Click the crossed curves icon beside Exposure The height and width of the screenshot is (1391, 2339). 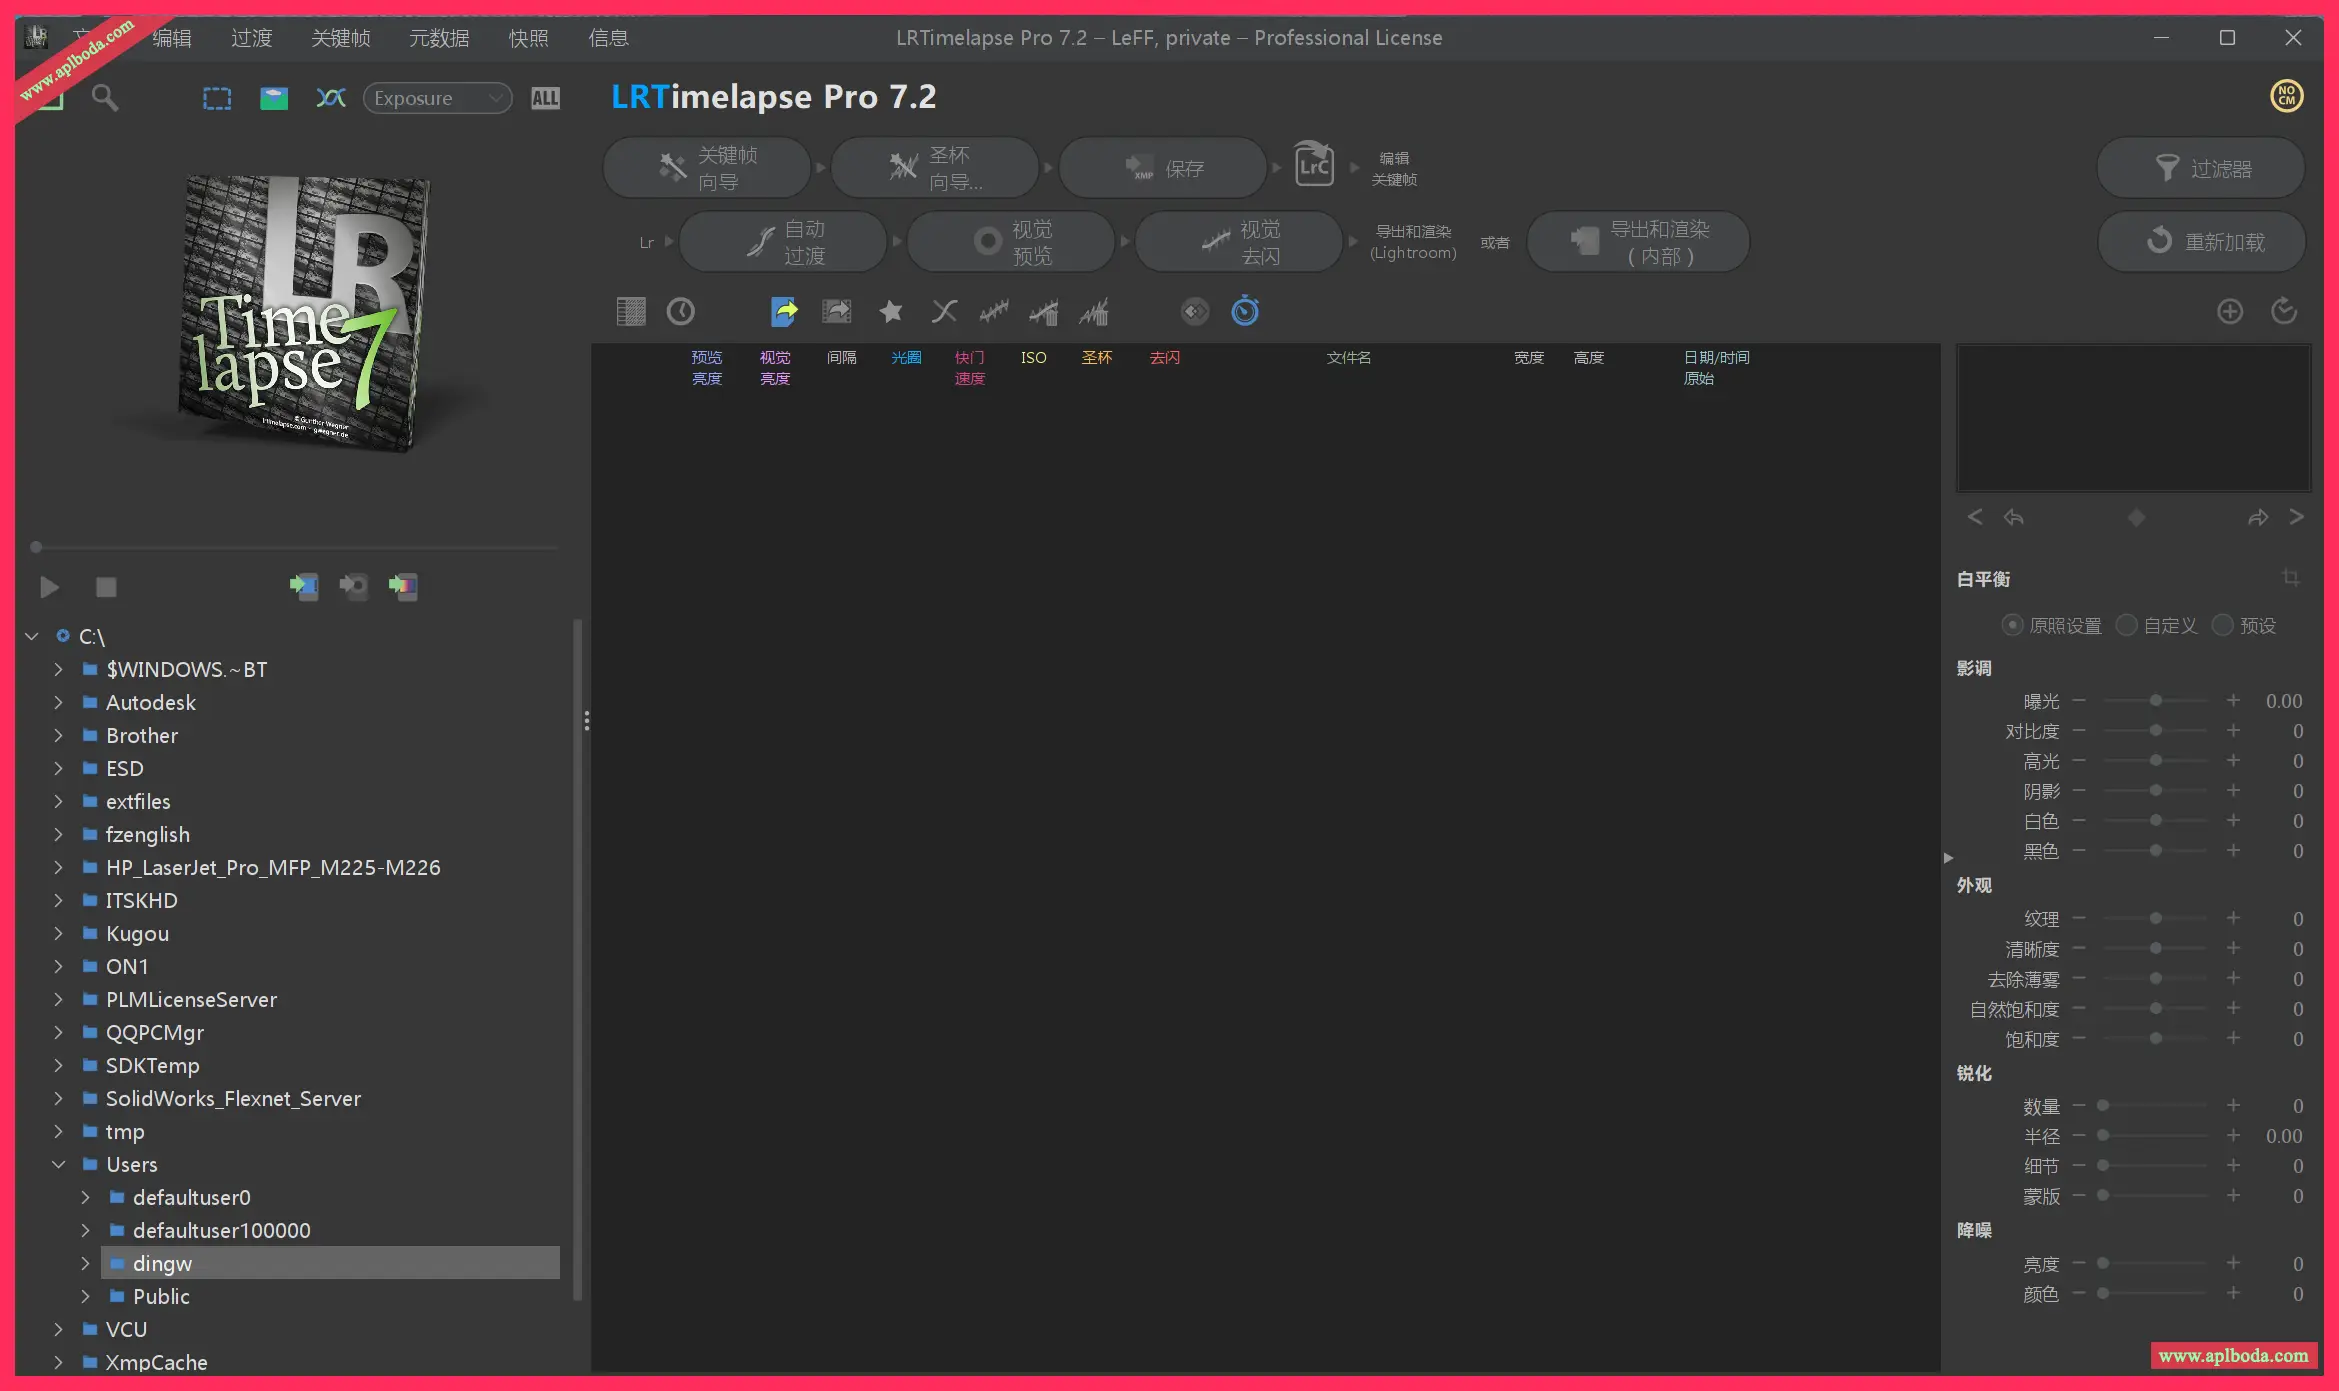pyautogui.click(x=330, y=97)
